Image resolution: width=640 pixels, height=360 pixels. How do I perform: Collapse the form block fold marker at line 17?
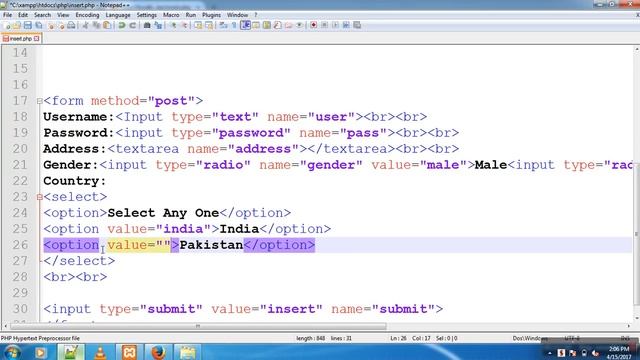pyautogui.click(x=40, y=101)
